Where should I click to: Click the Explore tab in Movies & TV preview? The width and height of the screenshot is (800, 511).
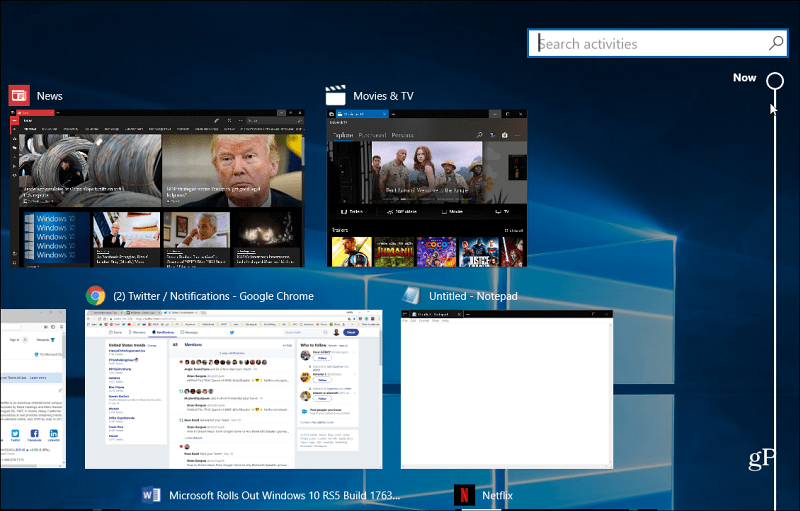(343, 135)
